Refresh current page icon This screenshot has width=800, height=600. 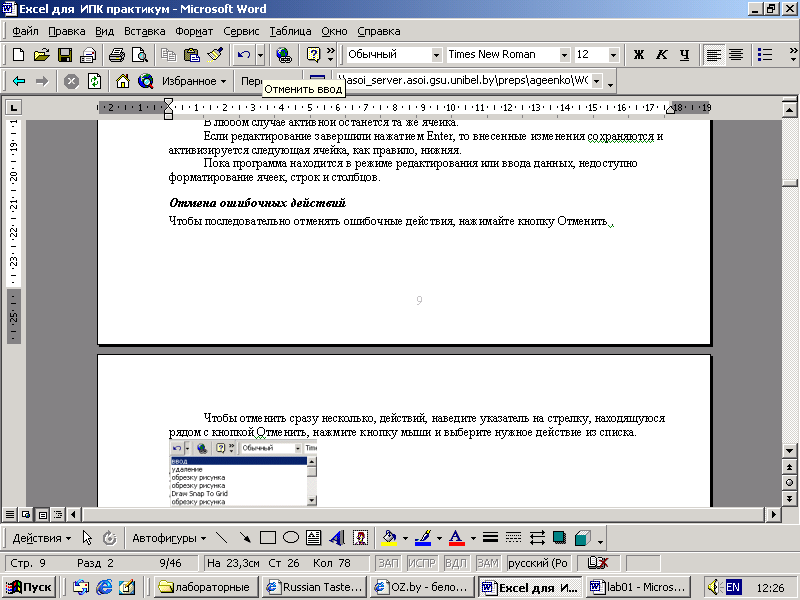pos(94,81)
